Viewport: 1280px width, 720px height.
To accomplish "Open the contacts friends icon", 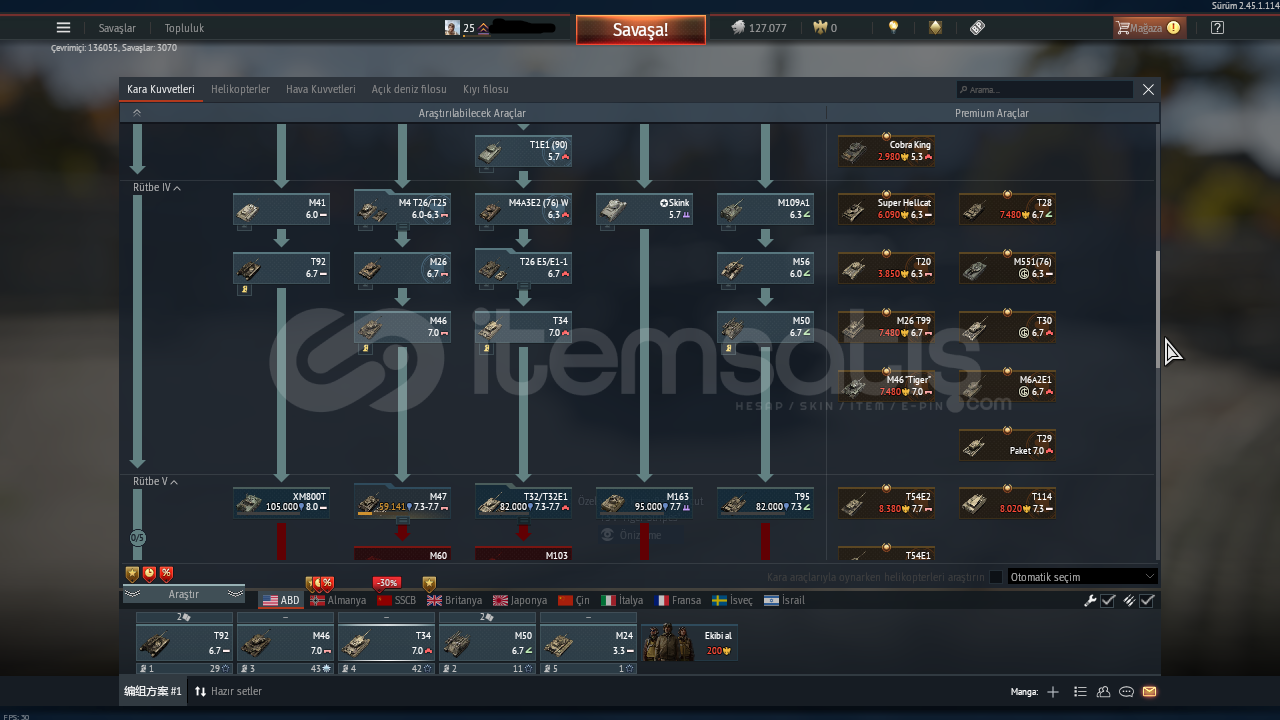I will (1104, 691).
